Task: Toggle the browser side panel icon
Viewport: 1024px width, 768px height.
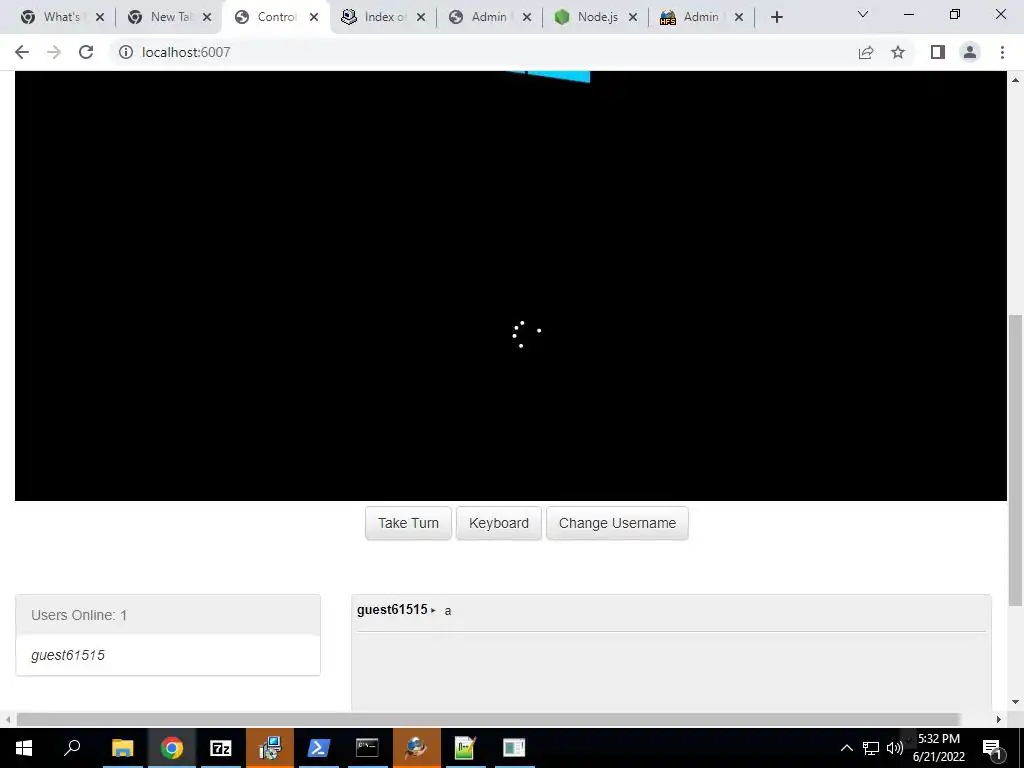Action: pos(938,52)
